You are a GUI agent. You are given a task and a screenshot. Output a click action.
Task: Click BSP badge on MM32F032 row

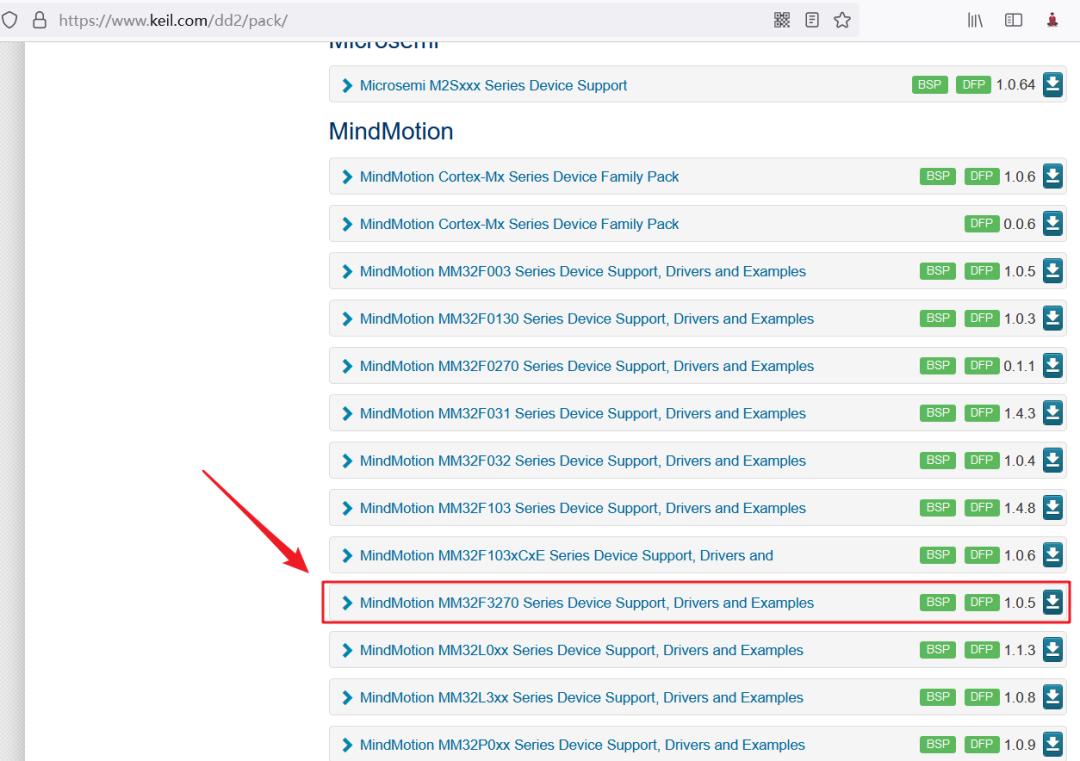click(937, 460)
